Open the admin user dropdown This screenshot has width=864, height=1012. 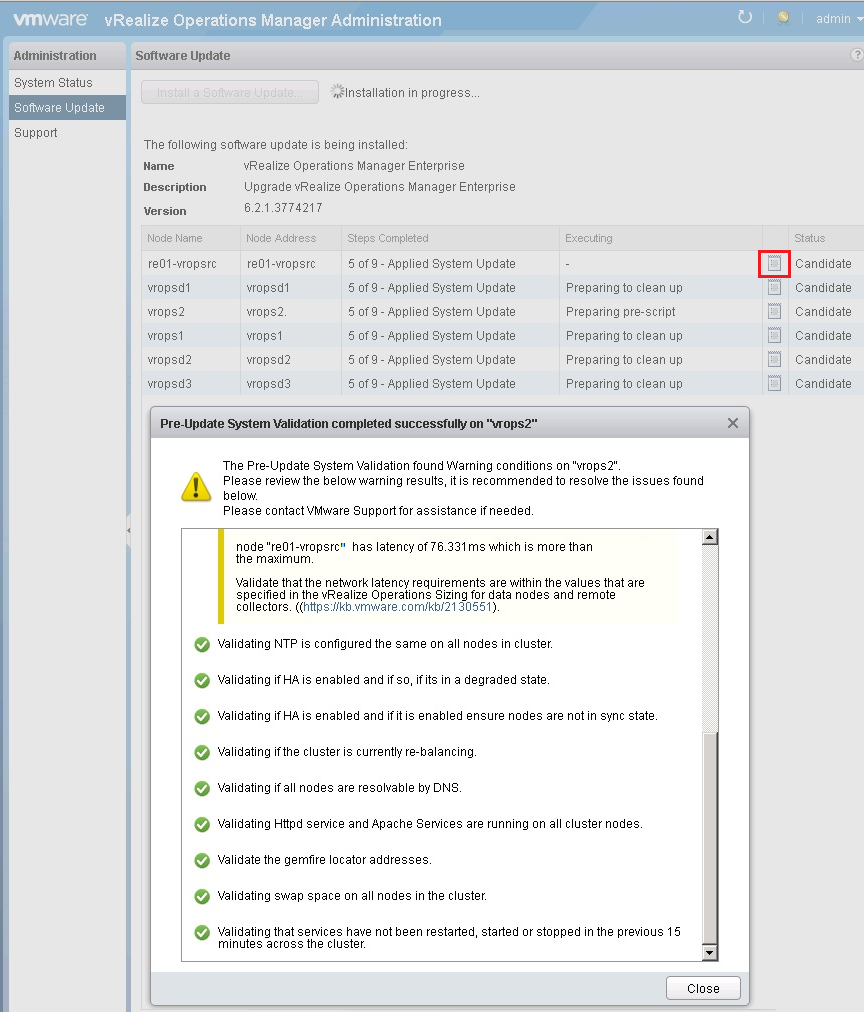838,19
